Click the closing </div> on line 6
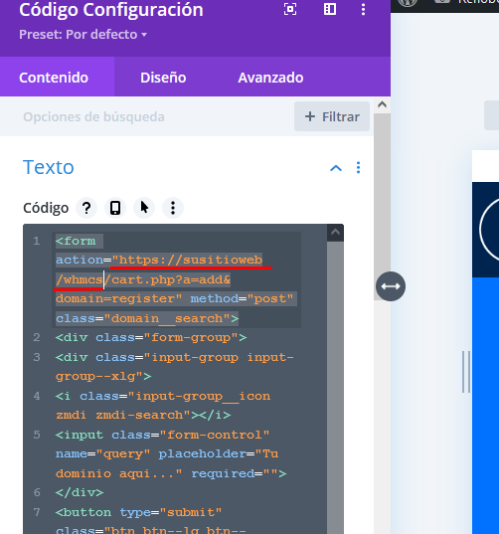This screenshot has height=534, width=499. point(79,492)
